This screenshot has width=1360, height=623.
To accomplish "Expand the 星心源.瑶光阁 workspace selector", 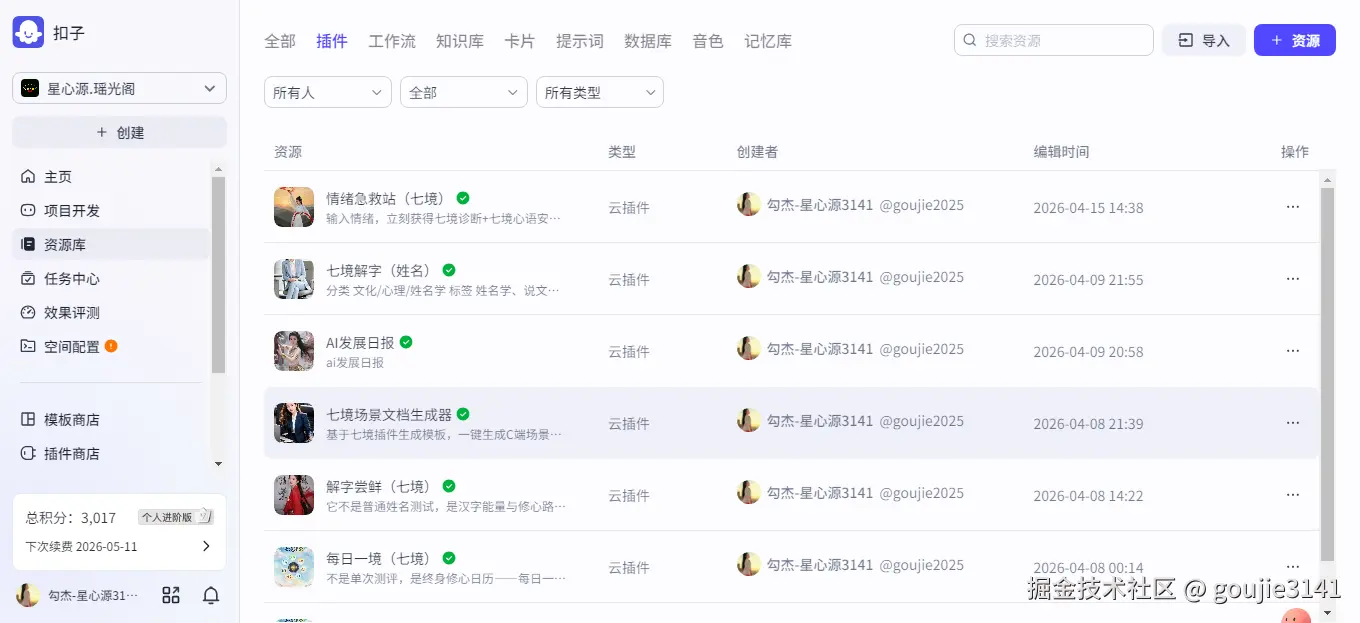I will (118, 88).
